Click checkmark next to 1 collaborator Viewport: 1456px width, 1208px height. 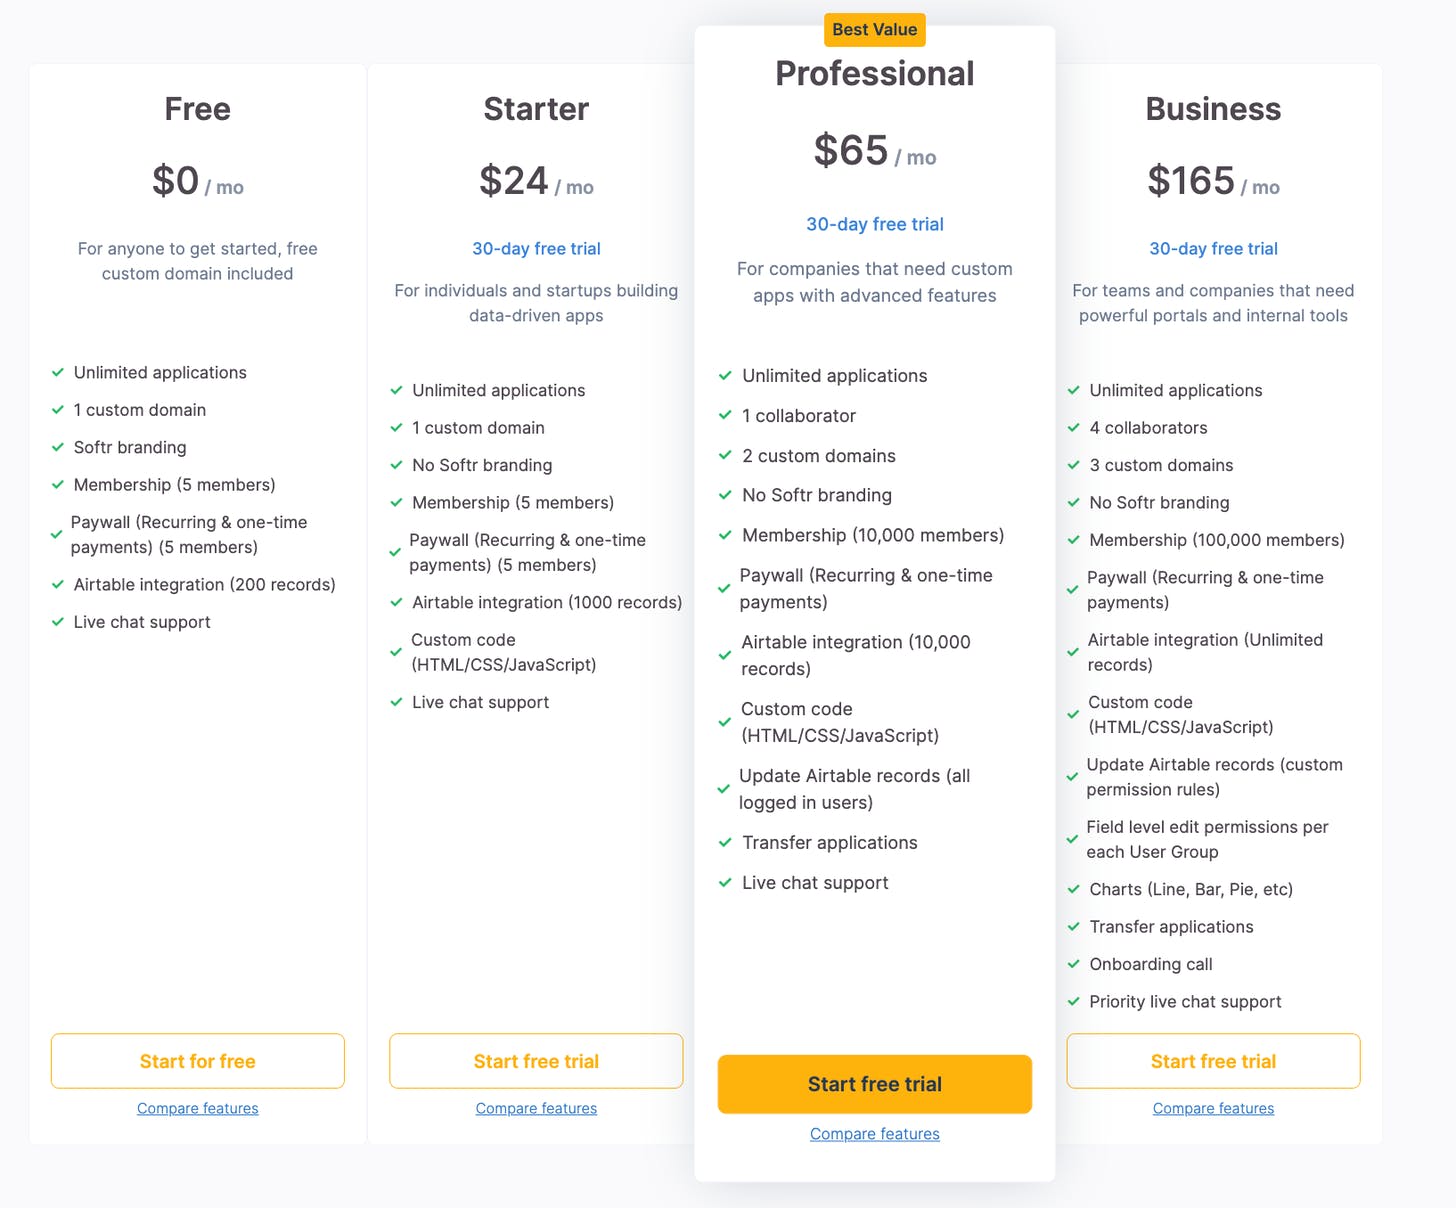(726, 415)
